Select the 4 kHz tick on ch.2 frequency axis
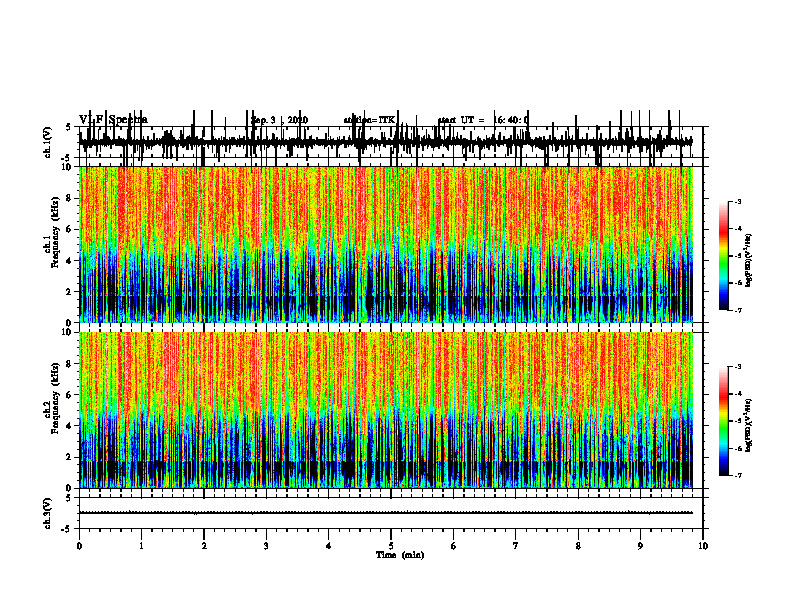The width and height of the screenshot is (792, 612). [x=69, y=426]
